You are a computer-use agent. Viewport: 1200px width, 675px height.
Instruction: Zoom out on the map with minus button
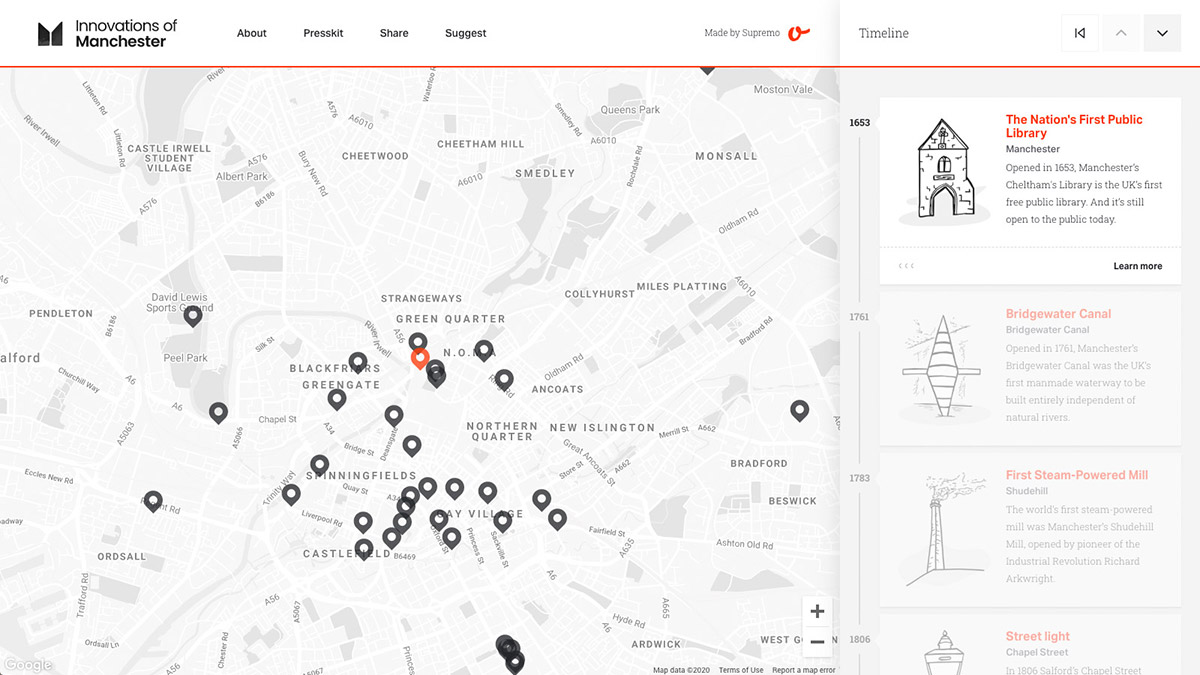pos(817,641)
